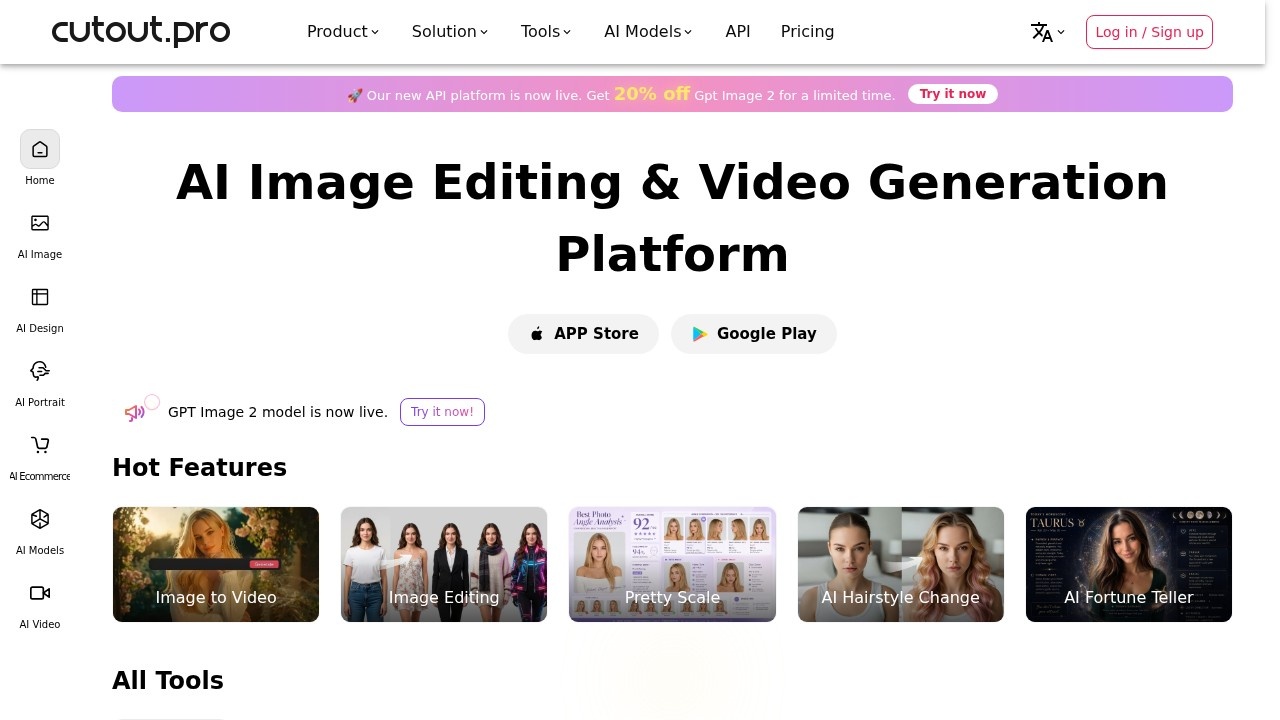Open the AI Hairstyle Change card
1280x720 pixels.
pyautogui.click(x=901, y=564)
